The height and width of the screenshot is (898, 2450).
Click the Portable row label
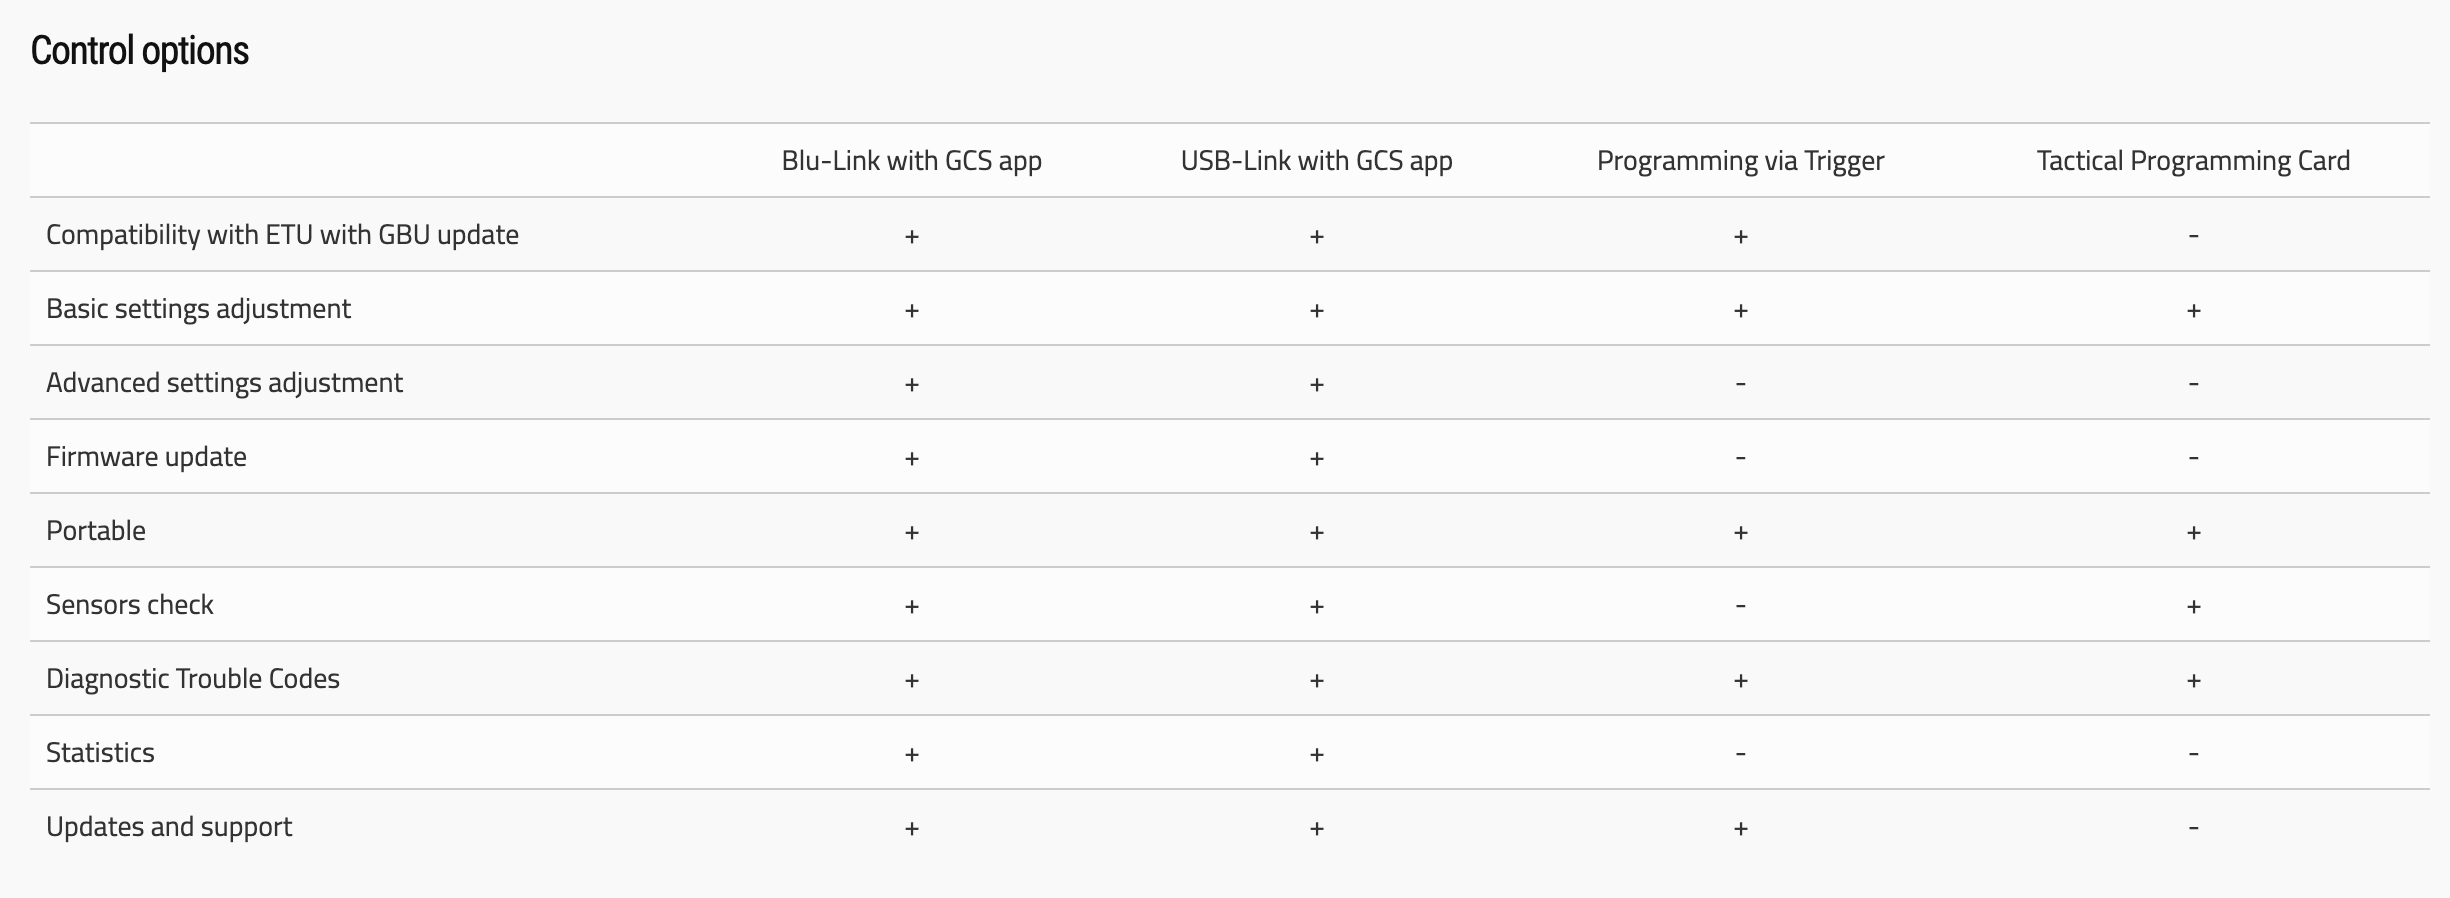(x=96, y=531)
